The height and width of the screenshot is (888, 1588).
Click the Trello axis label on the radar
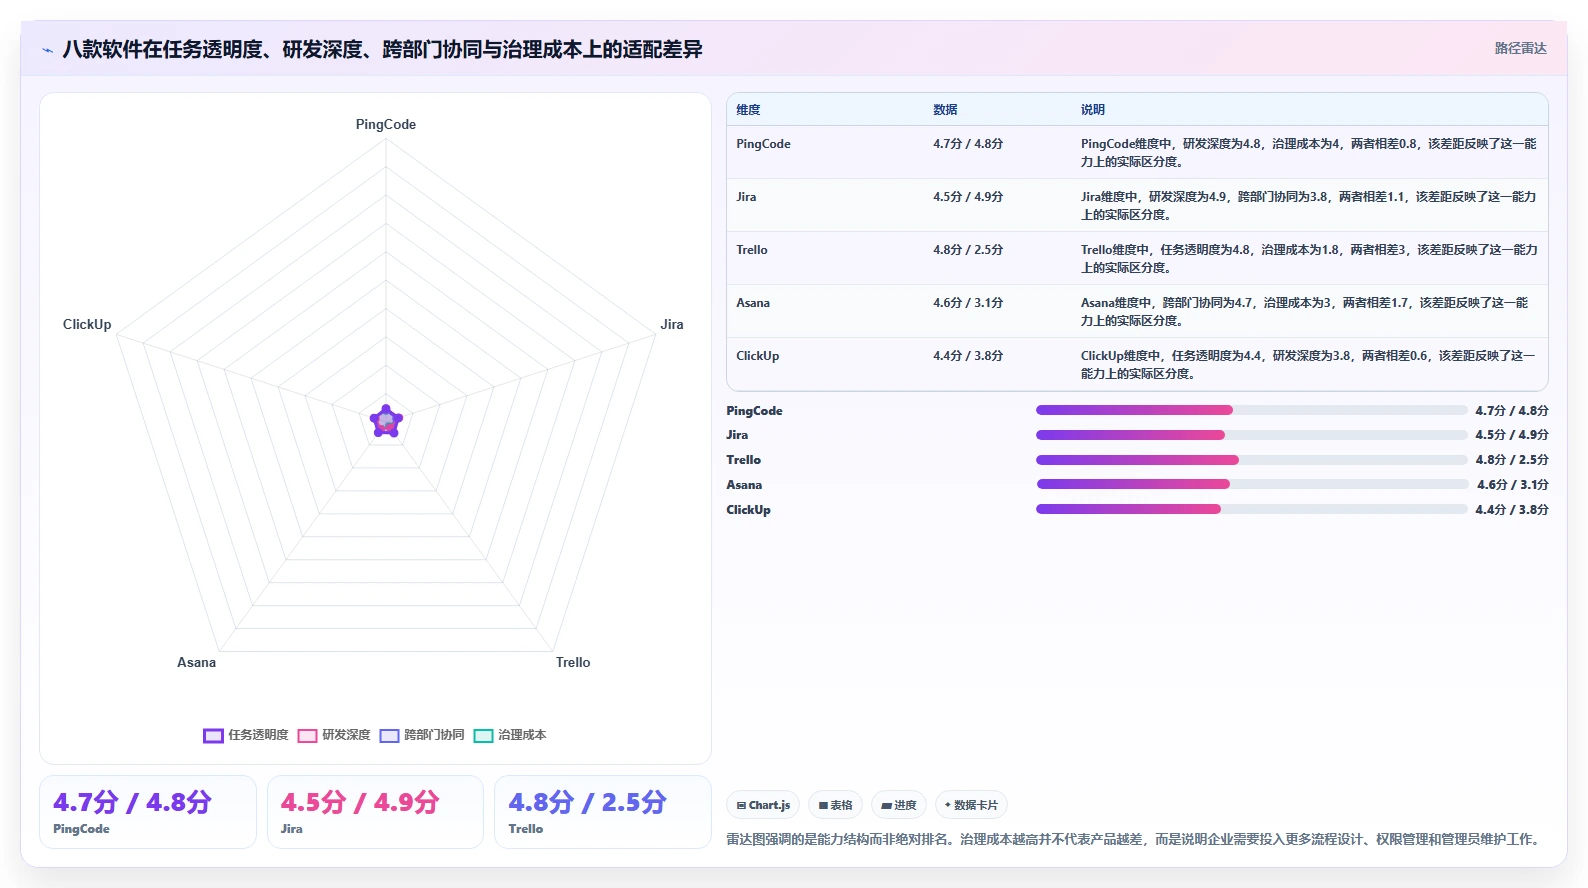[573, 663]
